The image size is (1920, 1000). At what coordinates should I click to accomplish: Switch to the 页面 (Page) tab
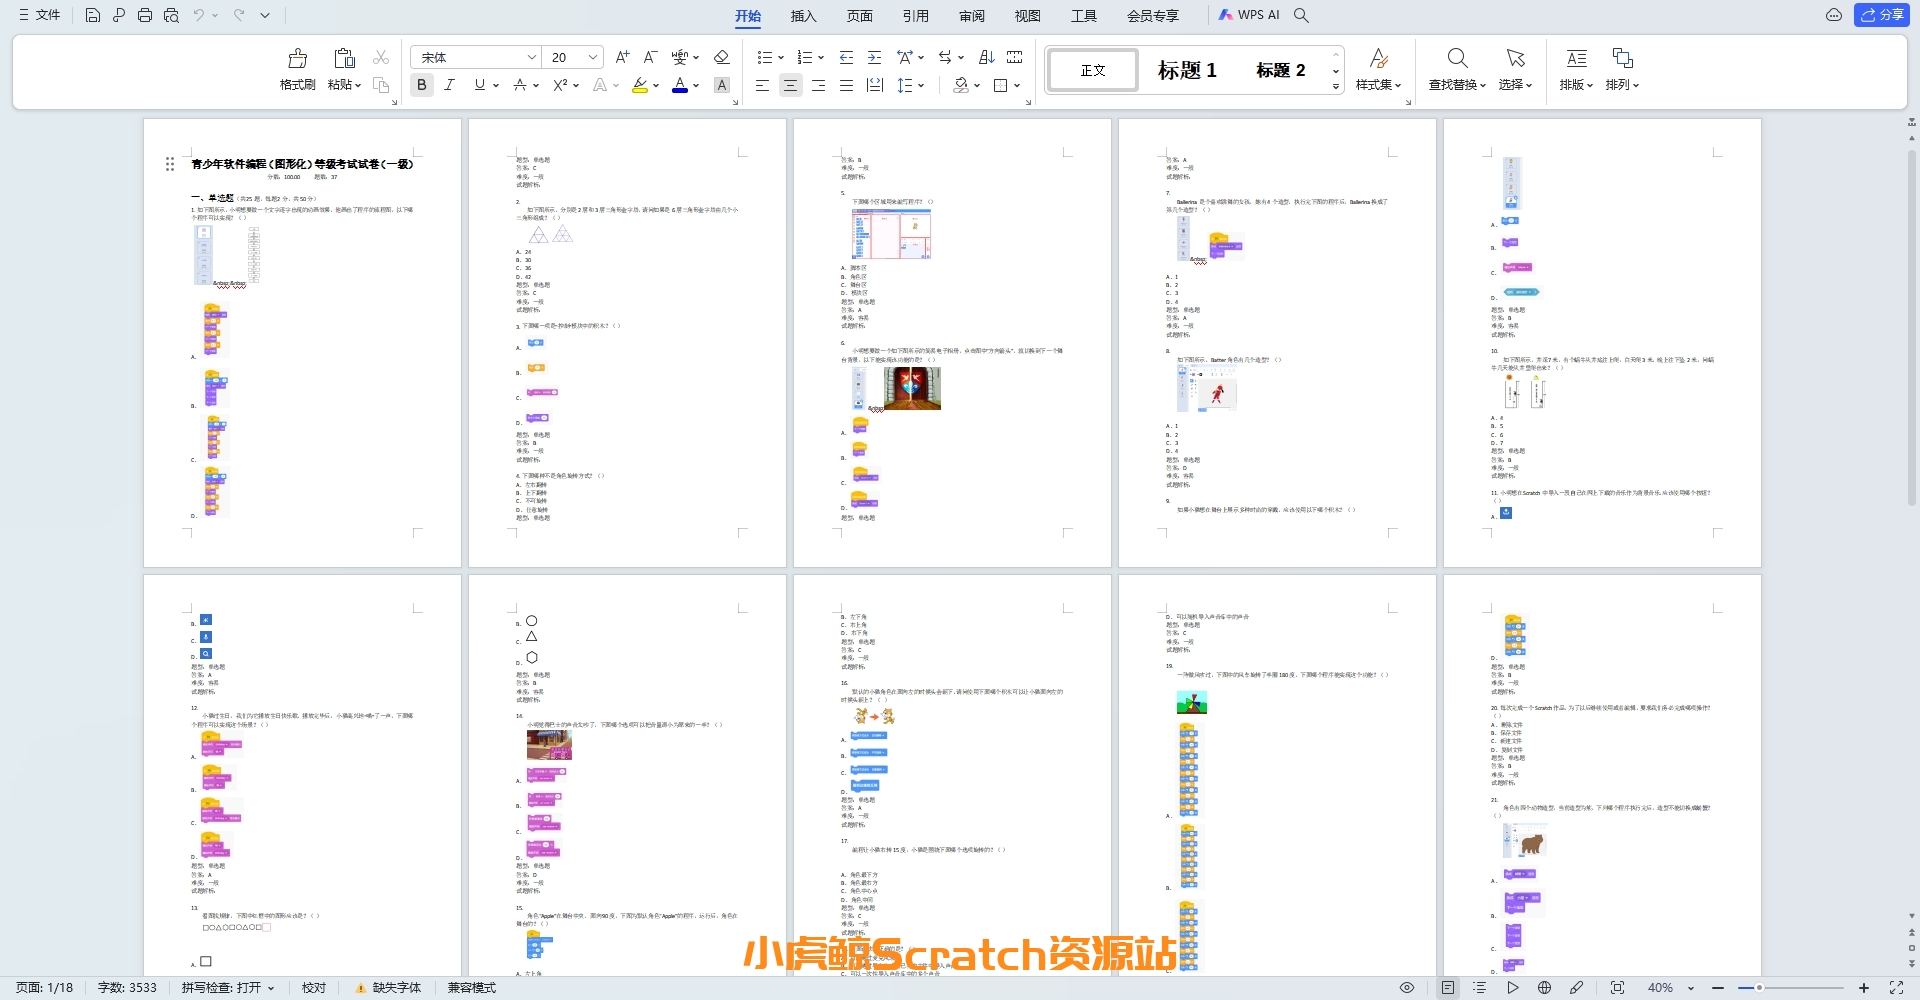pos(859,16)
